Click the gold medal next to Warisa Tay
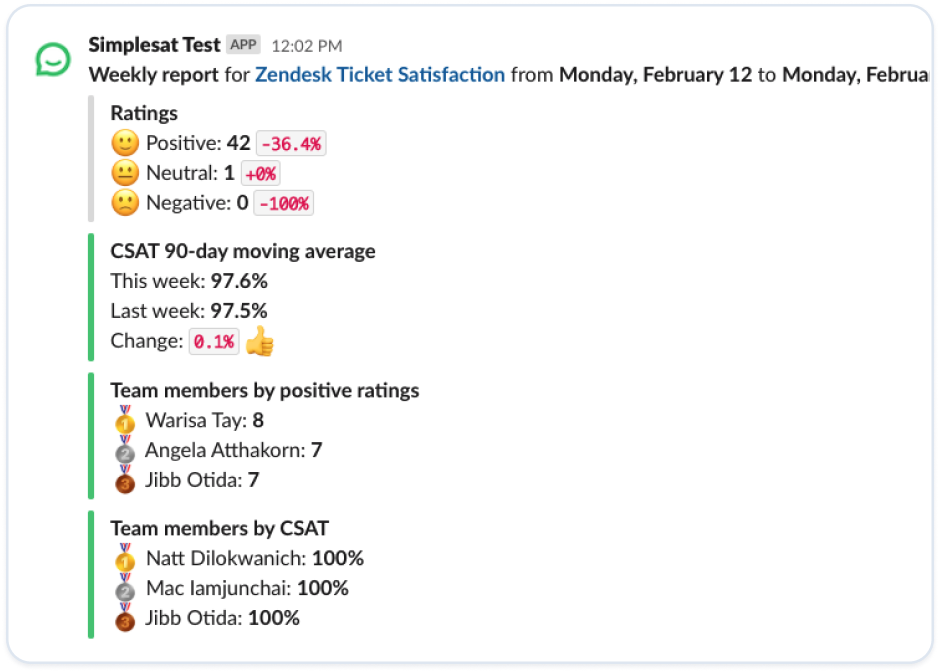938x671 pixels. pos(125,419)
